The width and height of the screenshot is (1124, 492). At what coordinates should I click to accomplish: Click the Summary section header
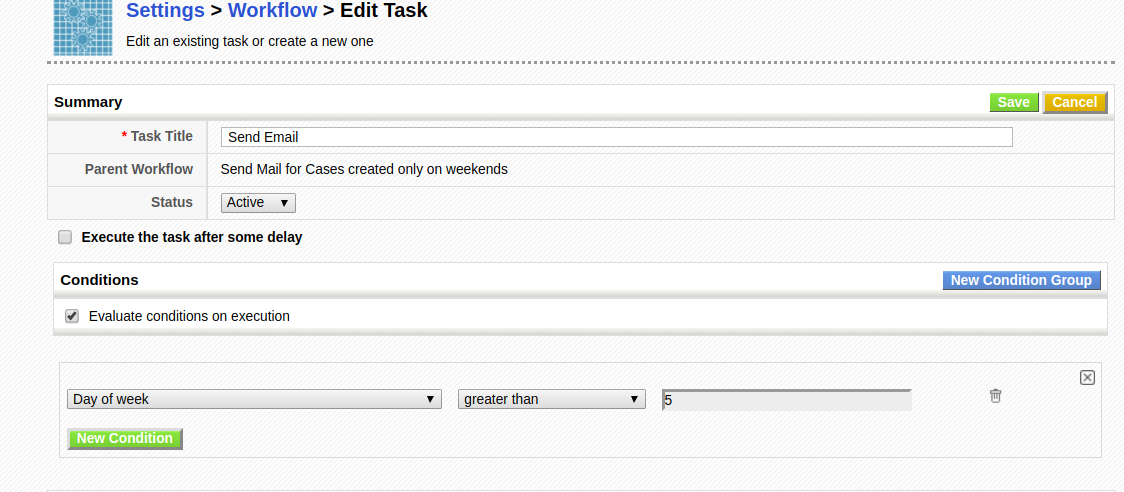88,102
